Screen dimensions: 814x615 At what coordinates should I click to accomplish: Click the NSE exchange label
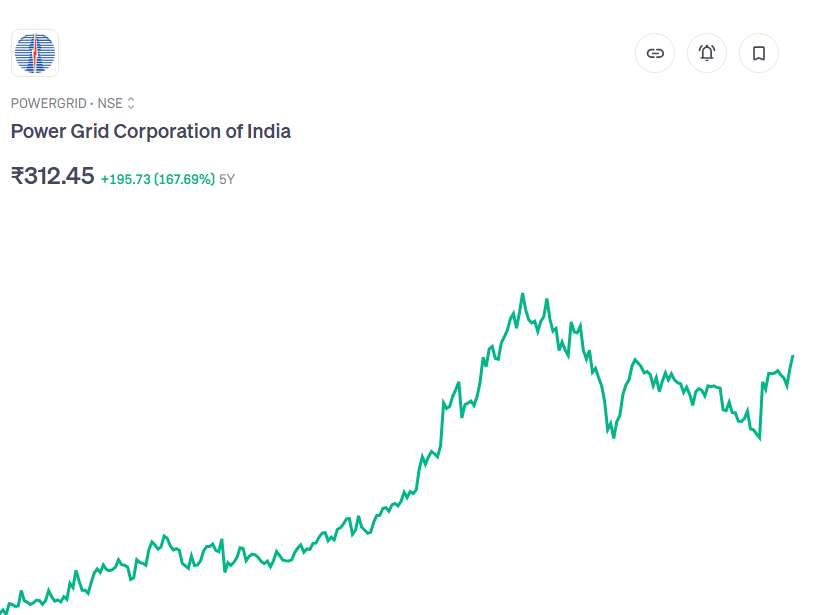109,103
